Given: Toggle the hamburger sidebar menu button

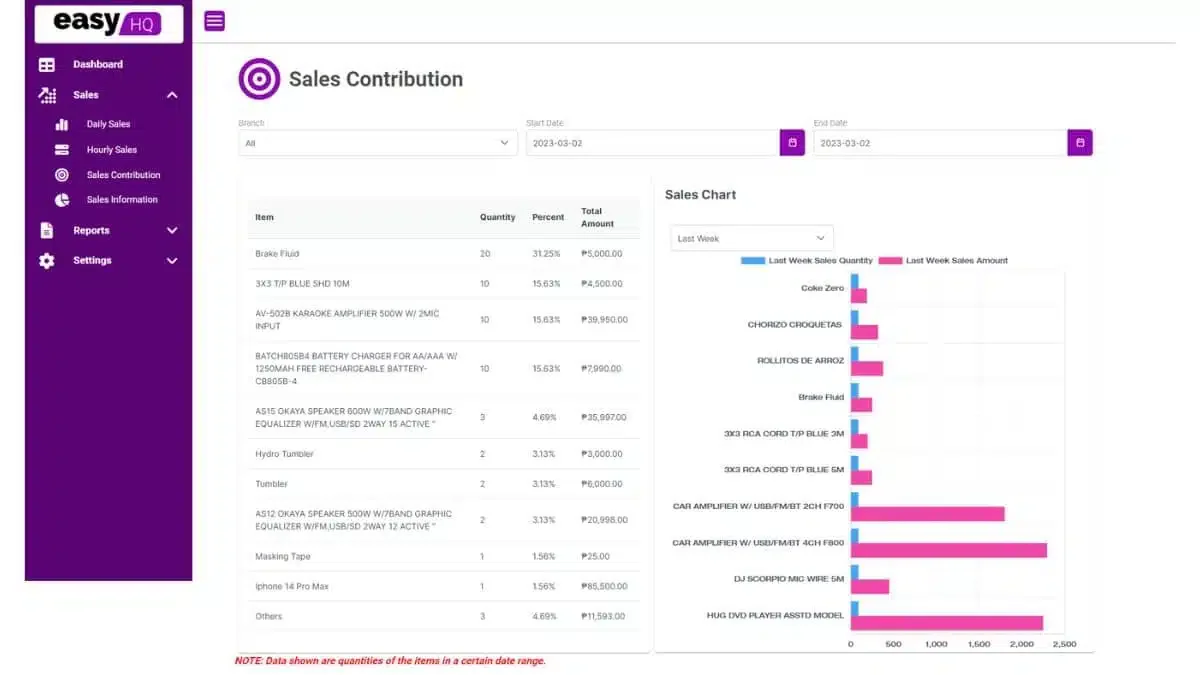Looking at the screenshot, I should tap(214, 21).
